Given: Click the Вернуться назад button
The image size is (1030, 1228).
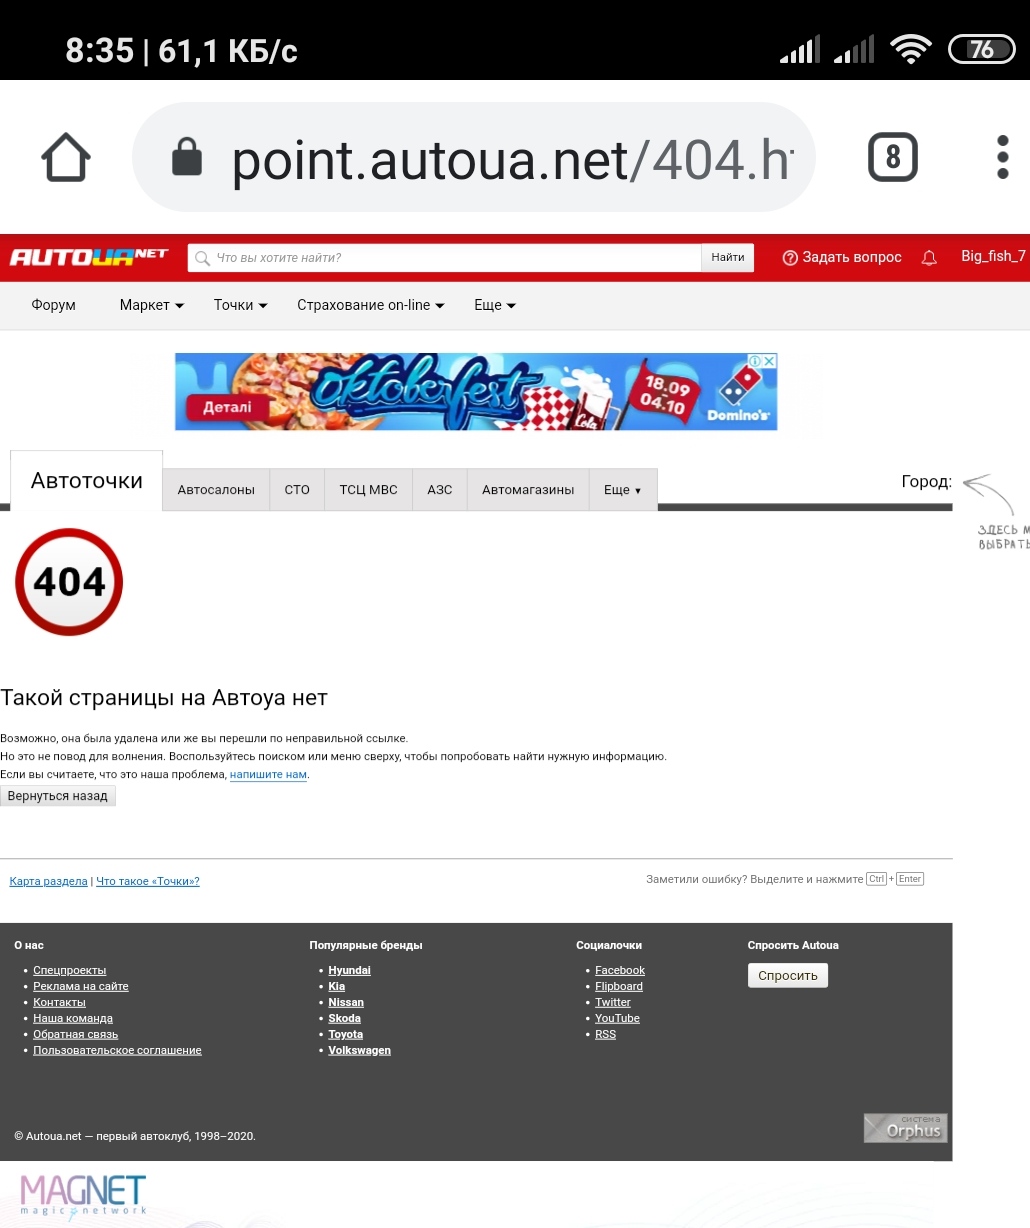Looking at the screenshot, I should click(x=58, y=796).
